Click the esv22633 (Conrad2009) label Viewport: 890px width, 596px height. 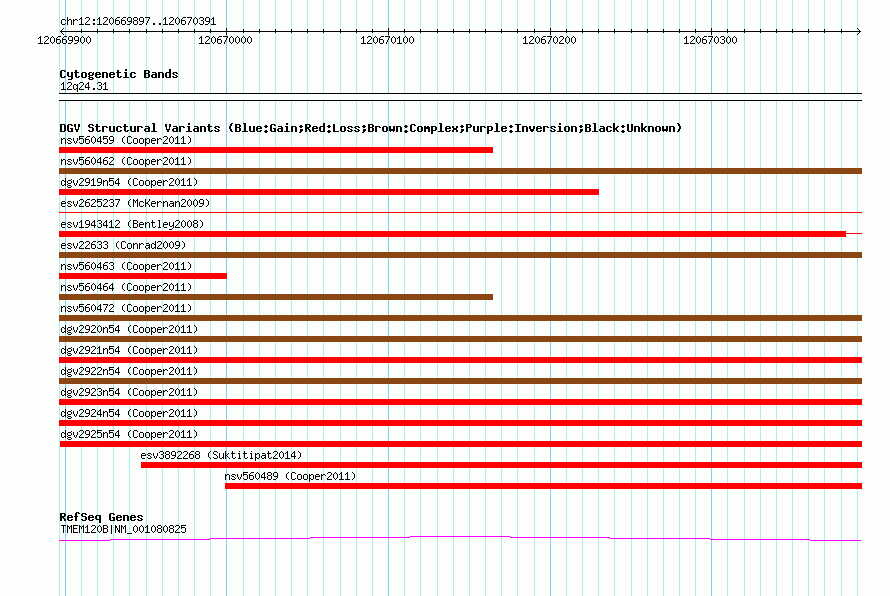point(123,245)
